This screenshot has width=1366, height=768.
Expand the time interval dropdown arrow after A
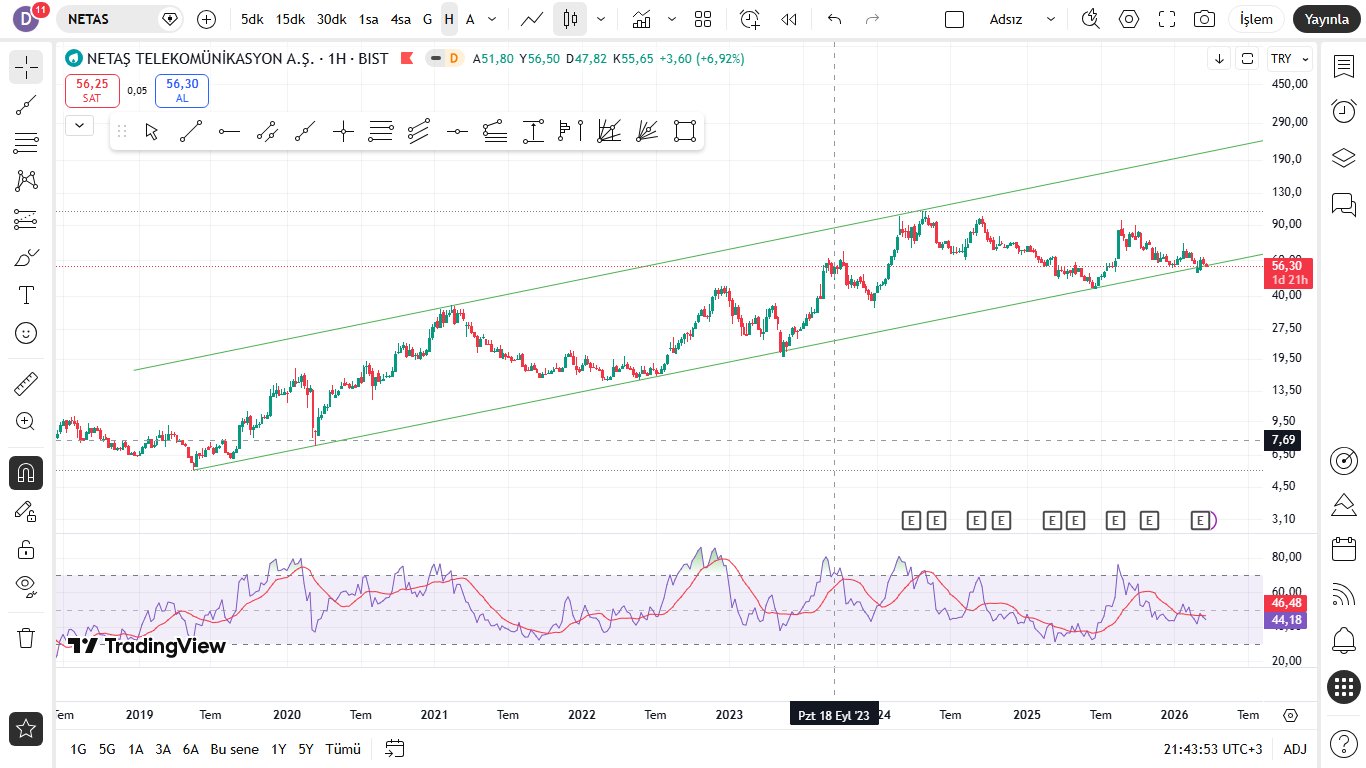point(491,19)
